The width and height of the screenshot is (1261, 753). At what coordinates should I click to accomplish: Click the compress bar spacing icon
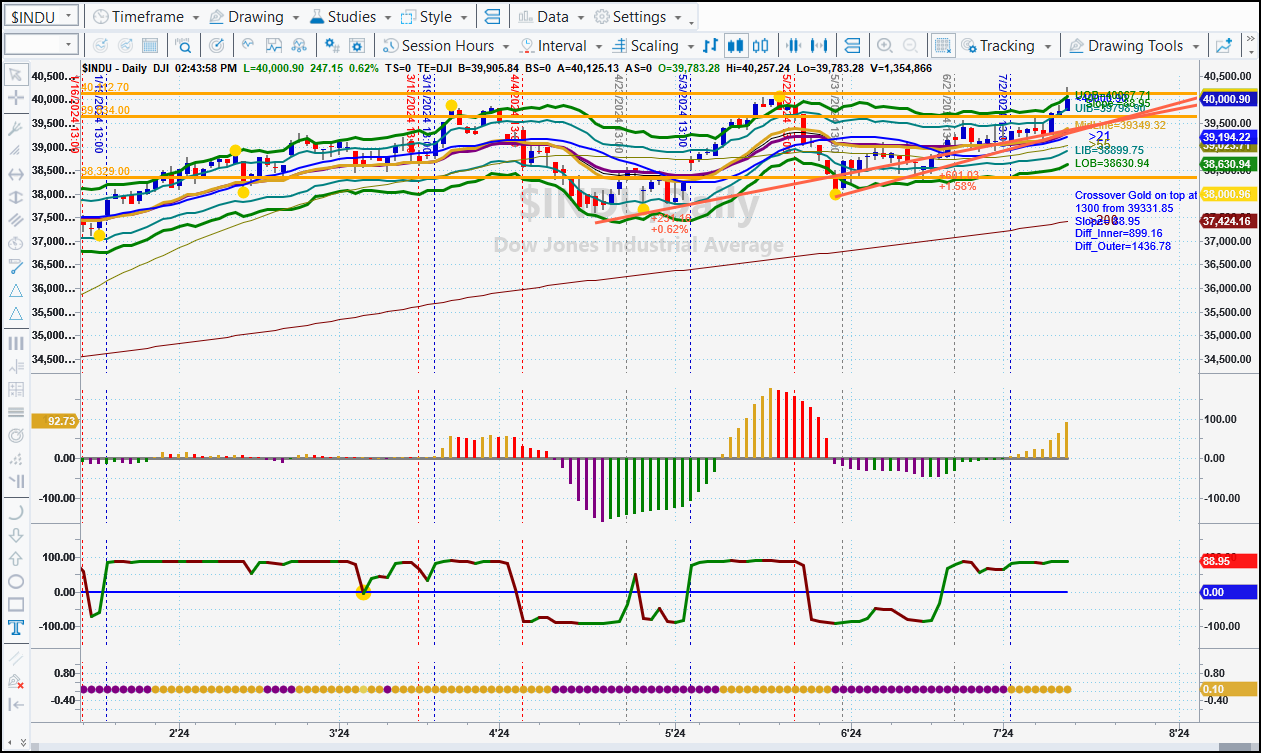[795, 45]
